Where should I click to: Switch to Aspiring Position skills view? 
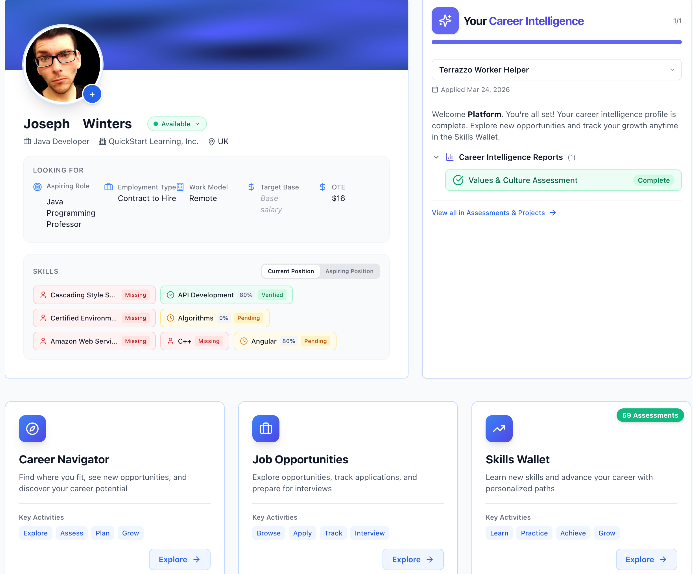tap(349, 271)
